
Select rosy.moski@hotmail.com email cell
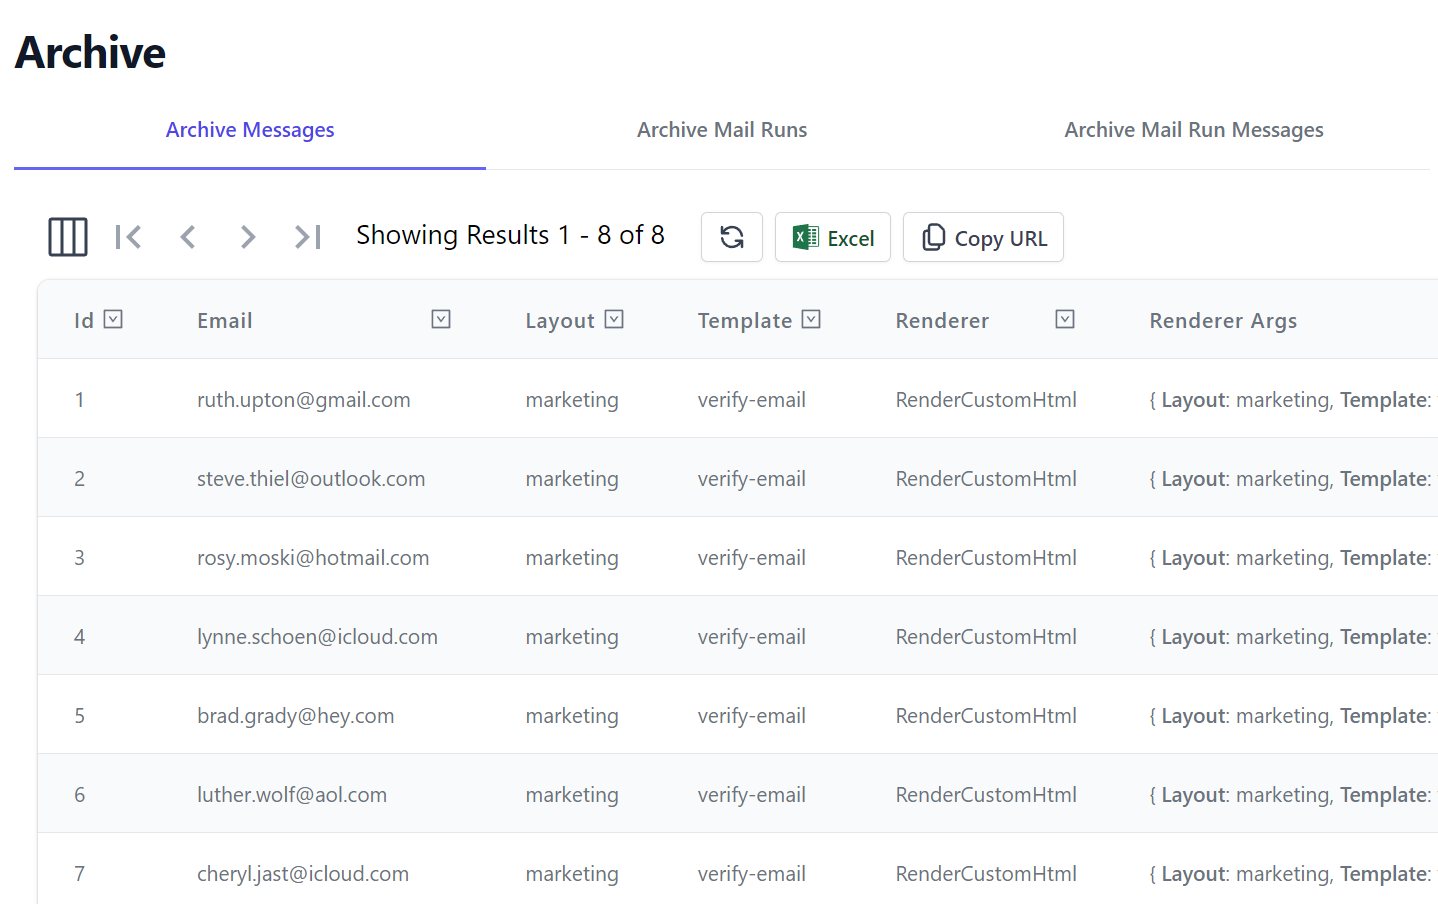(313, 558)
